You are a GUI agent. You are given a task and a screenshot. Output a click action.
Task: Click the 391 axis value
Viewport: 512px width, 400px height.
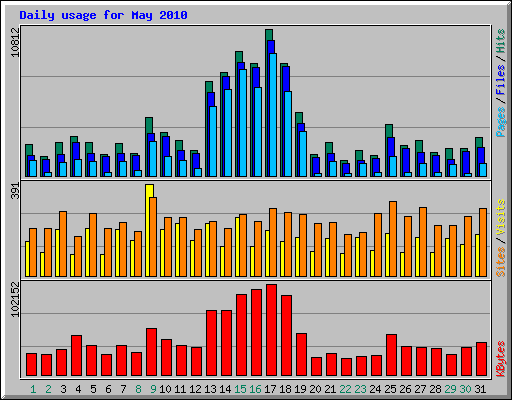(x=15, y=191)
